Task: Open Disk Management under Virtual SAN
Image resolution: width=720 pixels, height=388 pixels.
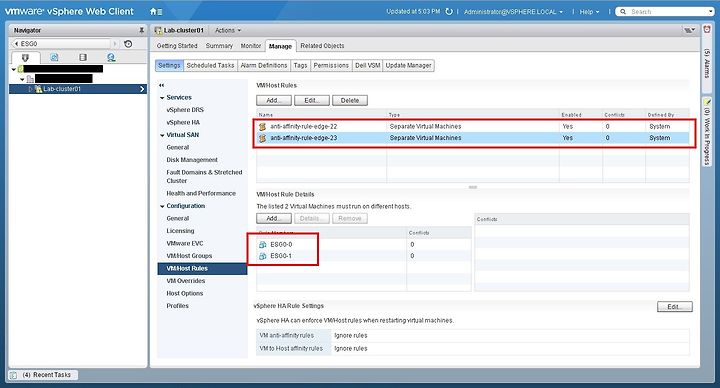Action: [192, 160]
